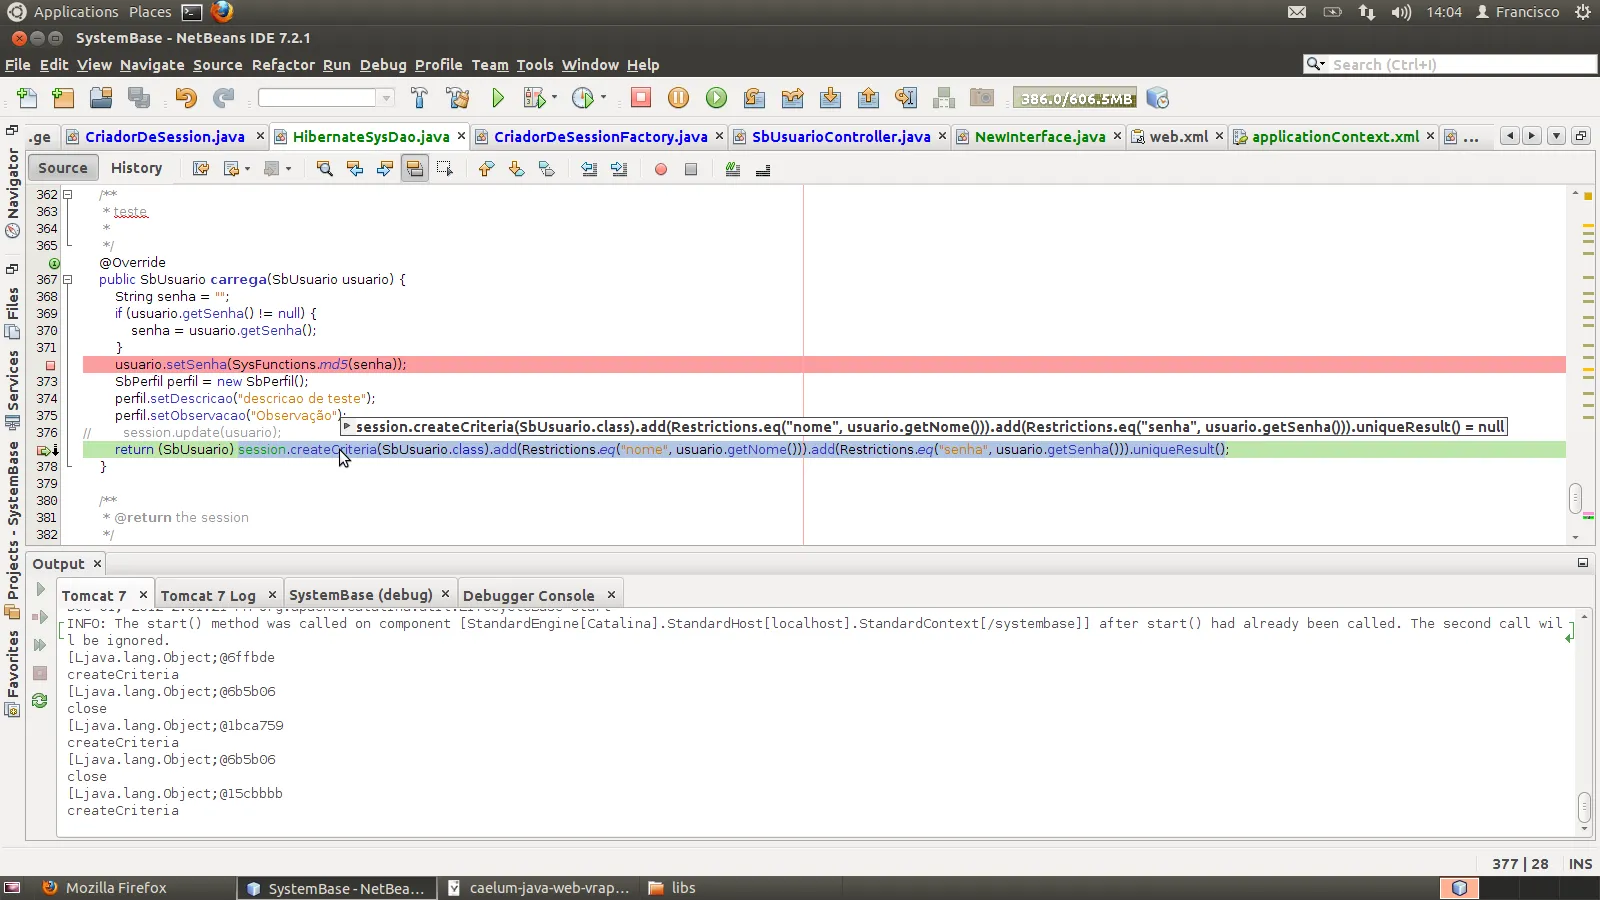Minimize the Output panel
1600x900 pixels.
point(1583,563)
